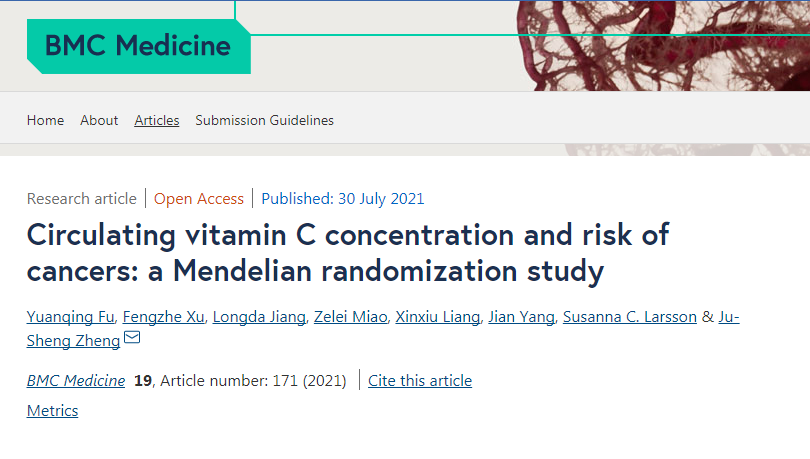Click the Published: 30 July 2021 link
This screenshot has height=459, width=810.
342,199
